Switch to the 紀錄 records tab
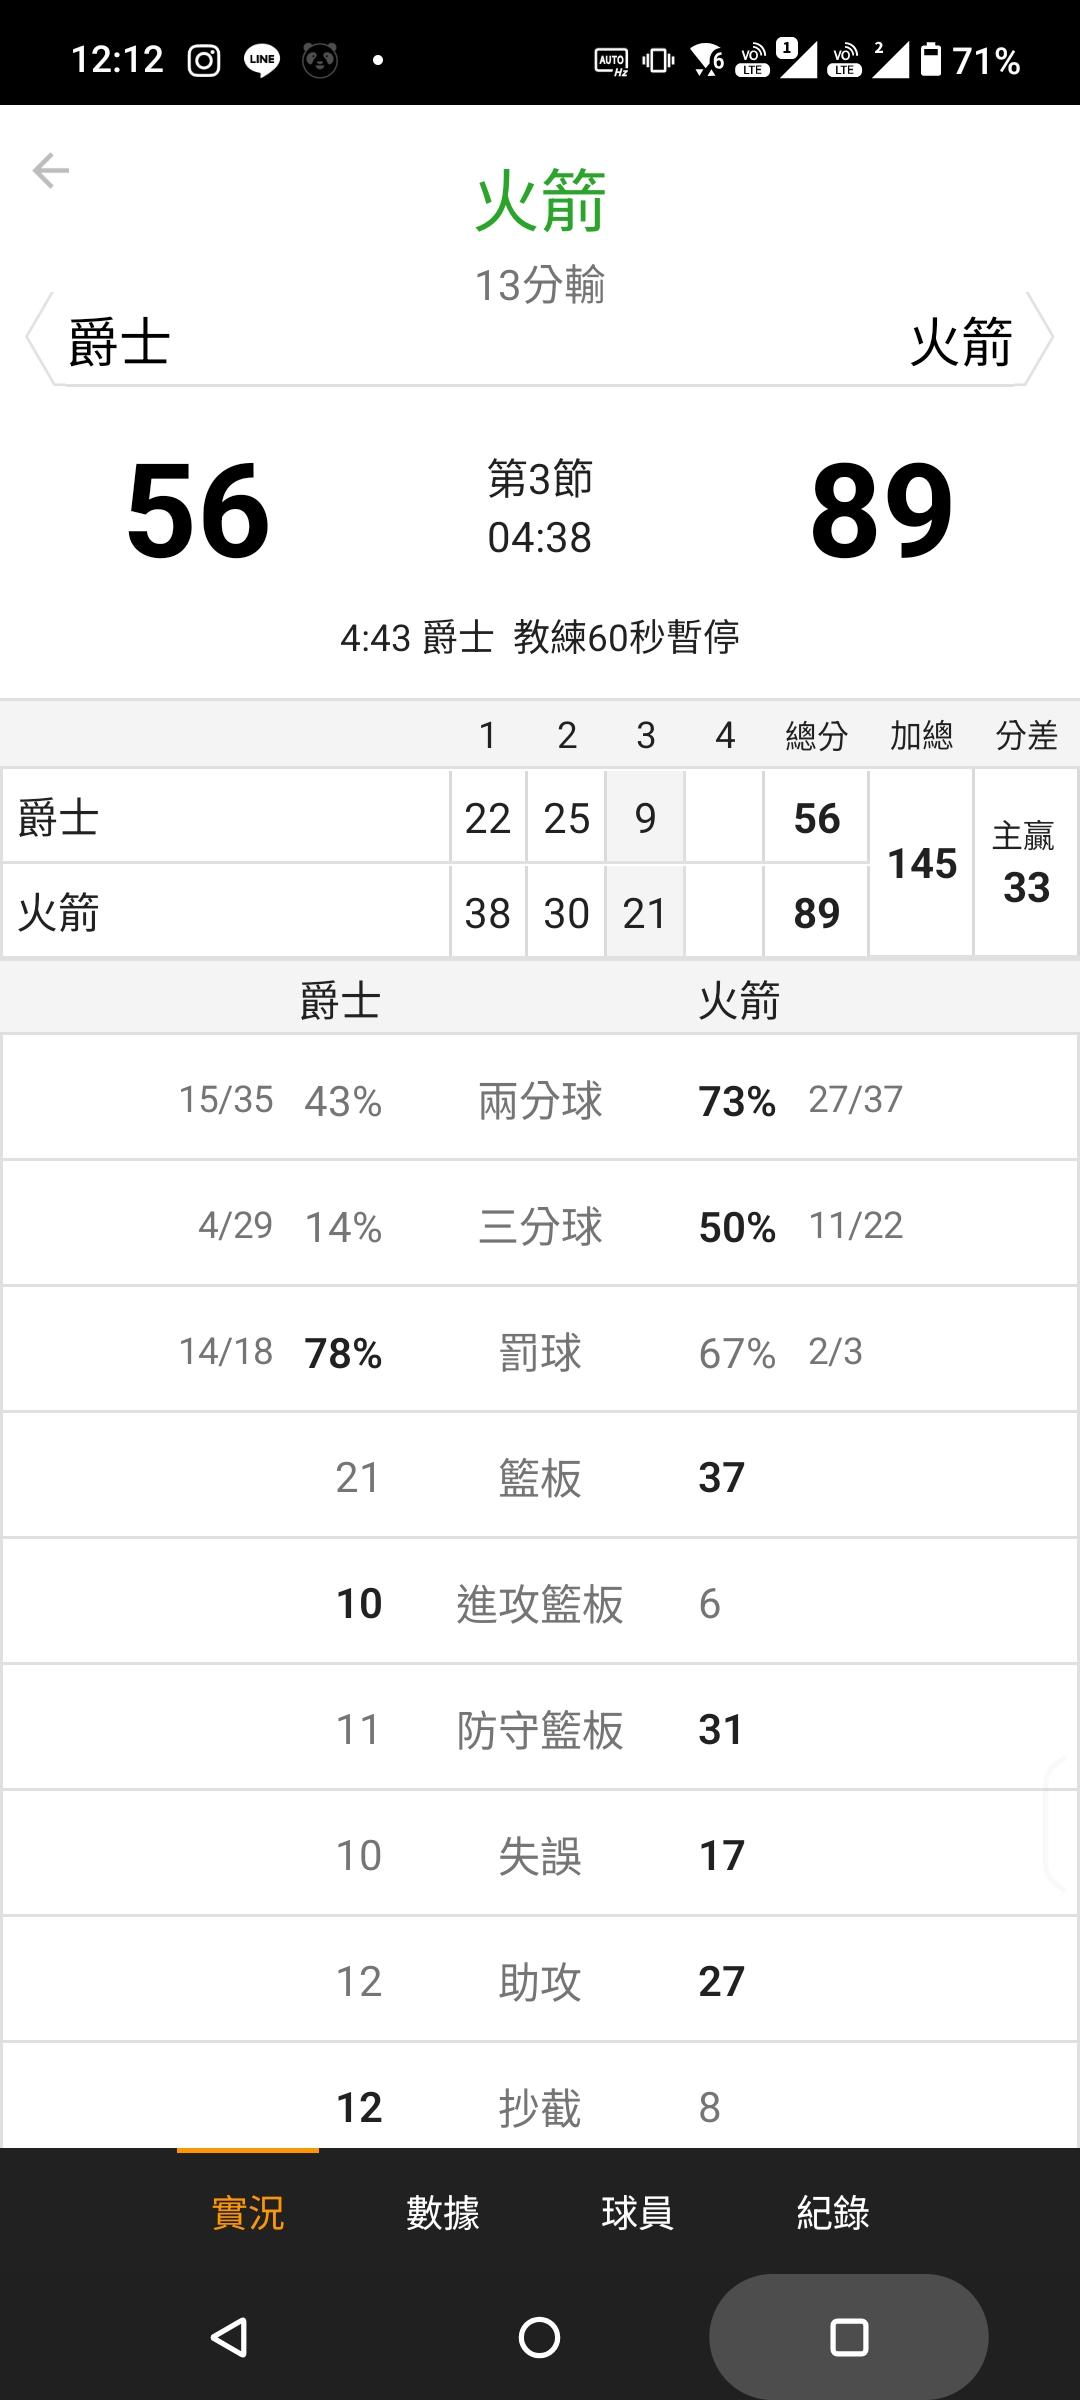The image size is (1080, 2400). (x=832, y=2212)
